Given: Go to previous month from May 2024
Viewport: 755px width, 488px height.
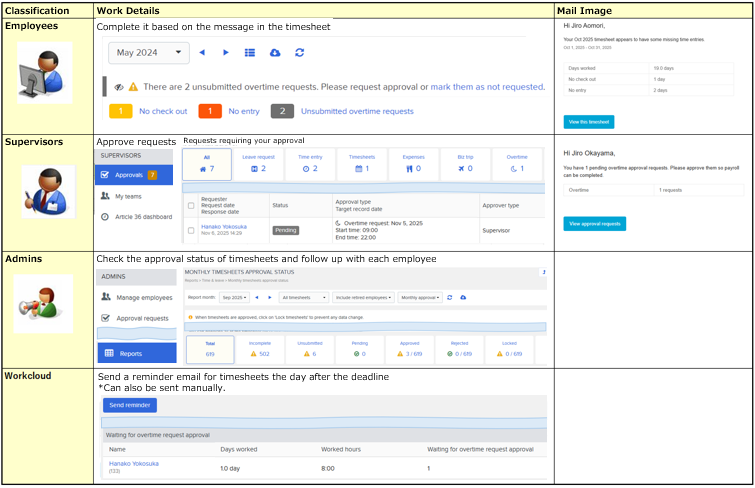Looking at the screenshot, I should [x=202, y=52].
